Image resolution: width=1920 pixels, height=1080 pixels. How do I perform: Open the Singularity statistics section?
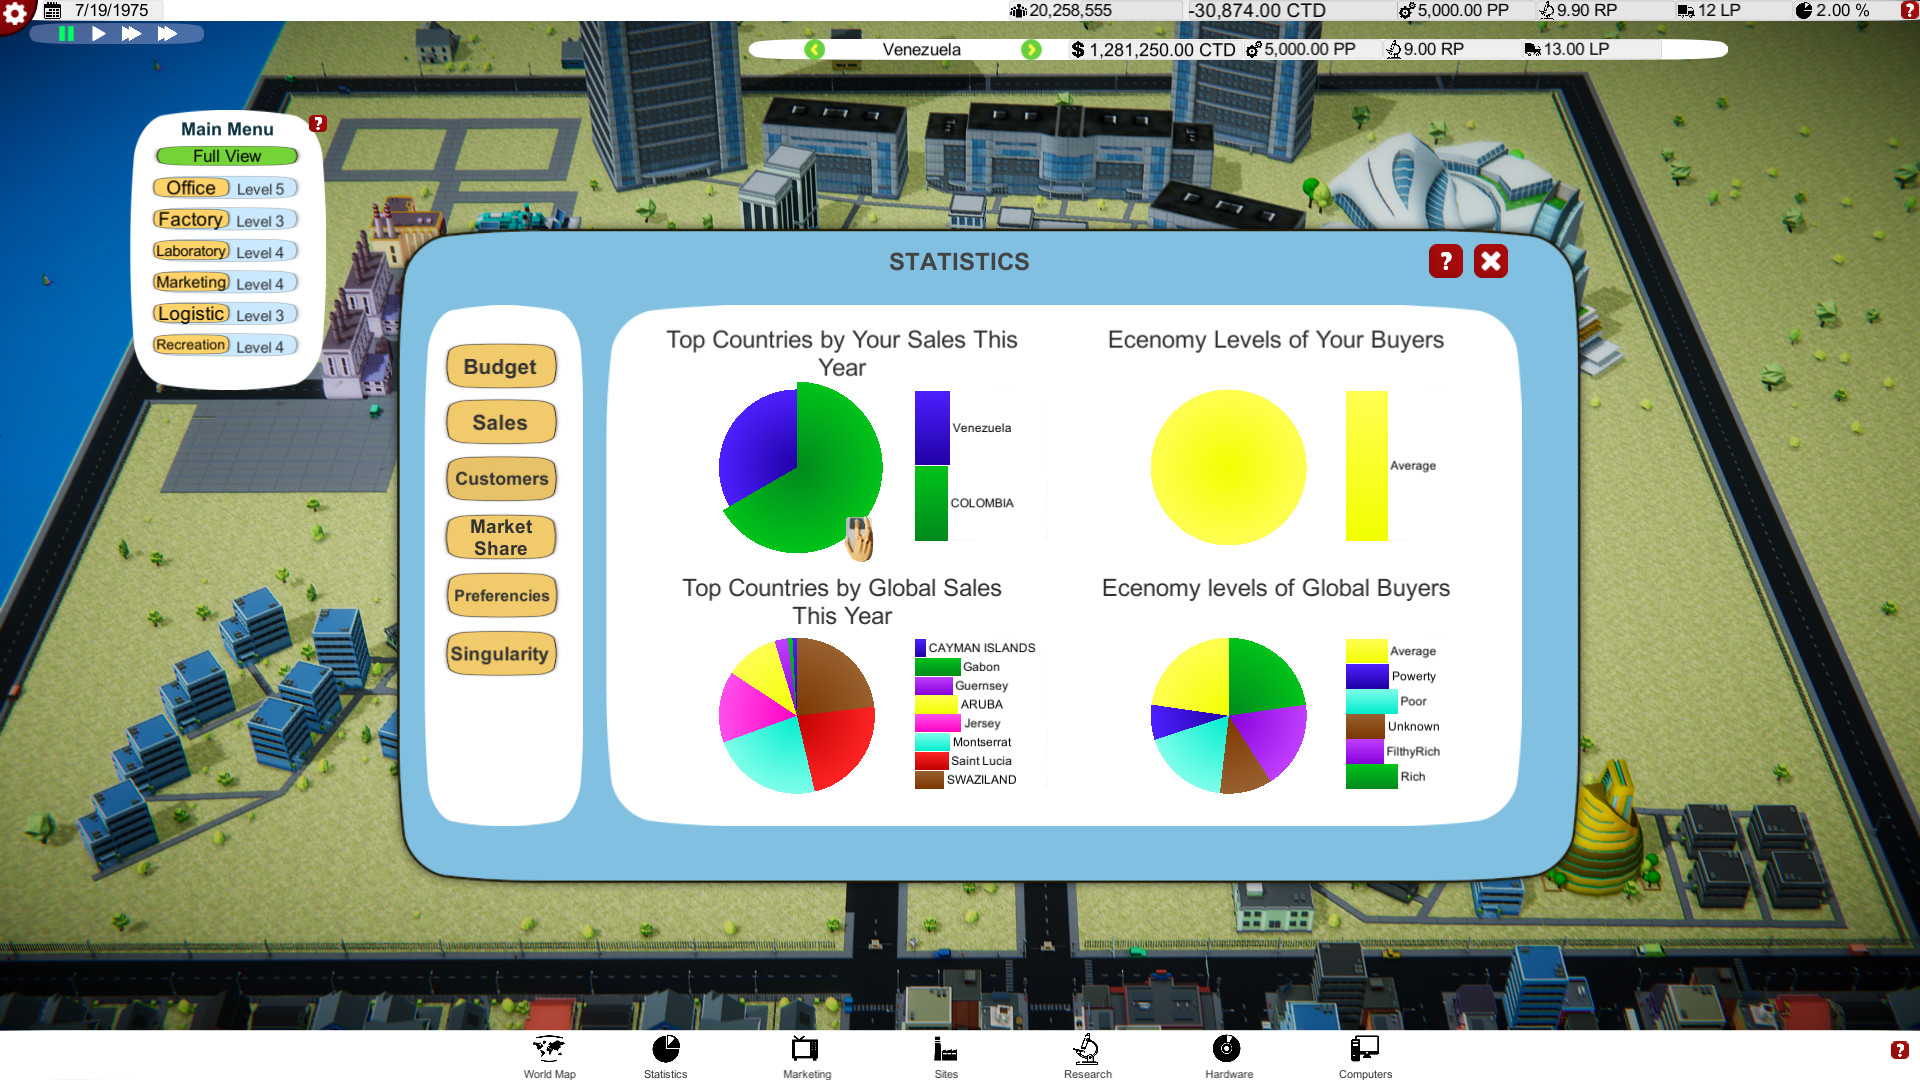(500, 654)
